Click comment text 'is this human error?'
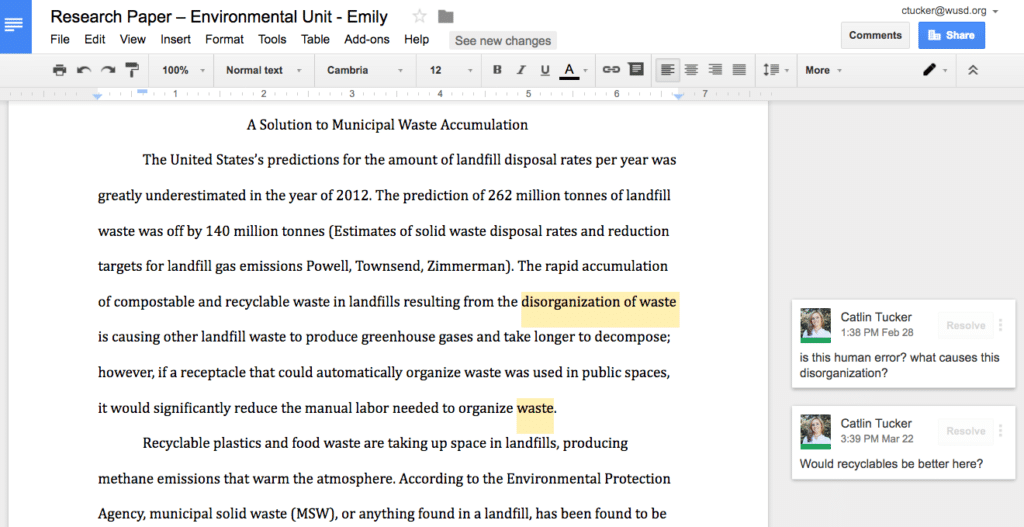Viewport: 1024px width, 527px height. pos(852,358)
